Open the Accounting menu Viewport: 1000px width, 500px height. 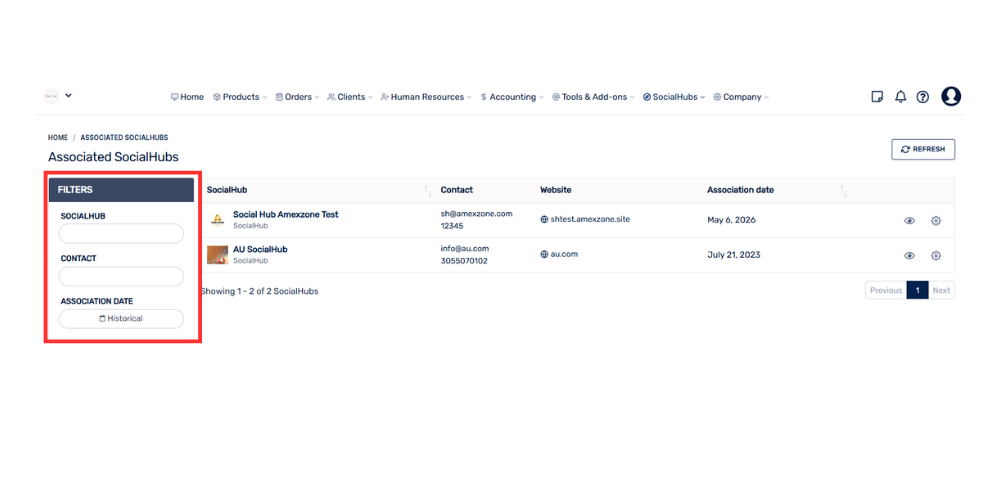tap(512, 97)
